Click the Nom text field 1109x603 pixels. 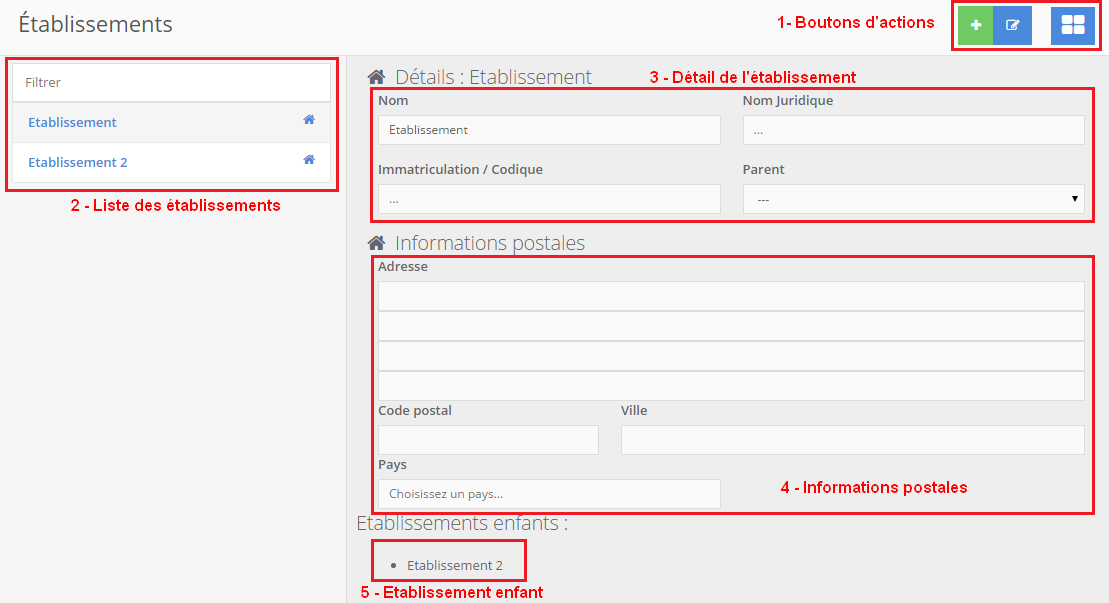tap(549, 130)
